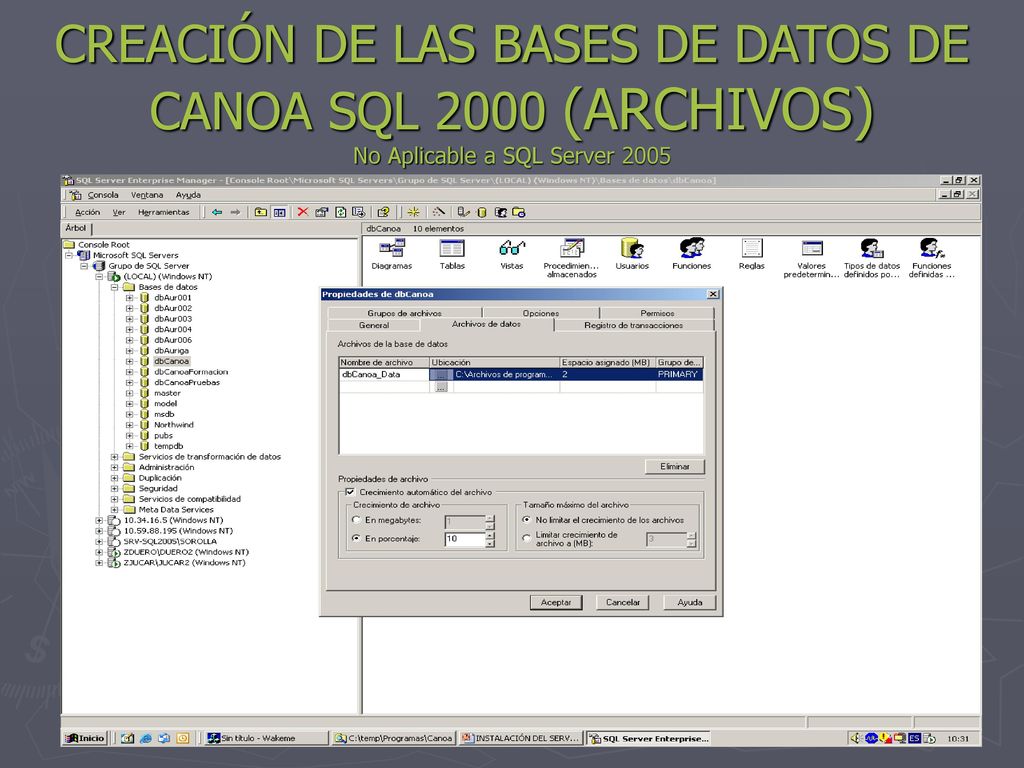Image resolution: width=1024 pixels, height=768 pixels.
Task: Open the Herramientas menu
Action: (x=164, y=212)
